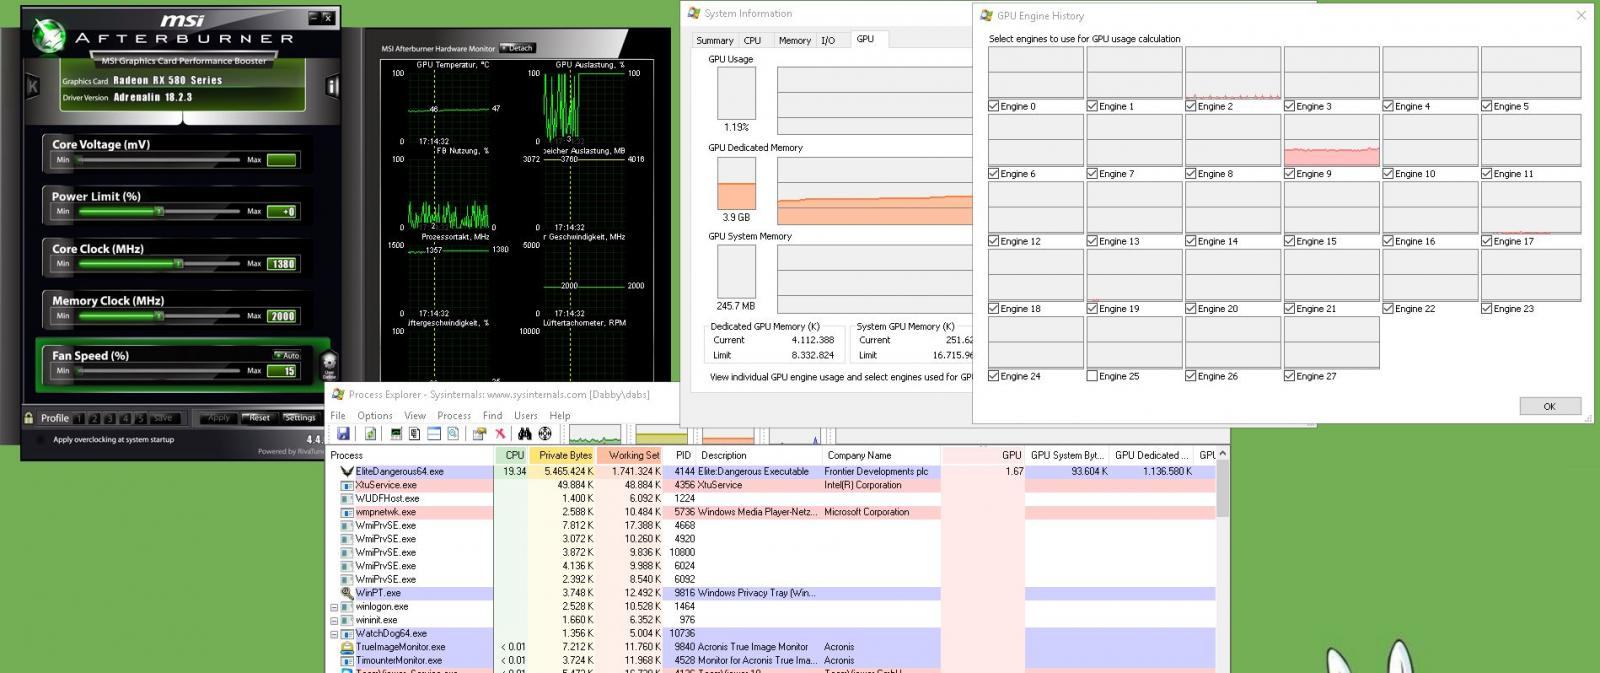Image resolution: width=1600 pixels, height=673 pixels.
Task: Collapse the wininit.exe tree node
Action: (x=334, y=620)
